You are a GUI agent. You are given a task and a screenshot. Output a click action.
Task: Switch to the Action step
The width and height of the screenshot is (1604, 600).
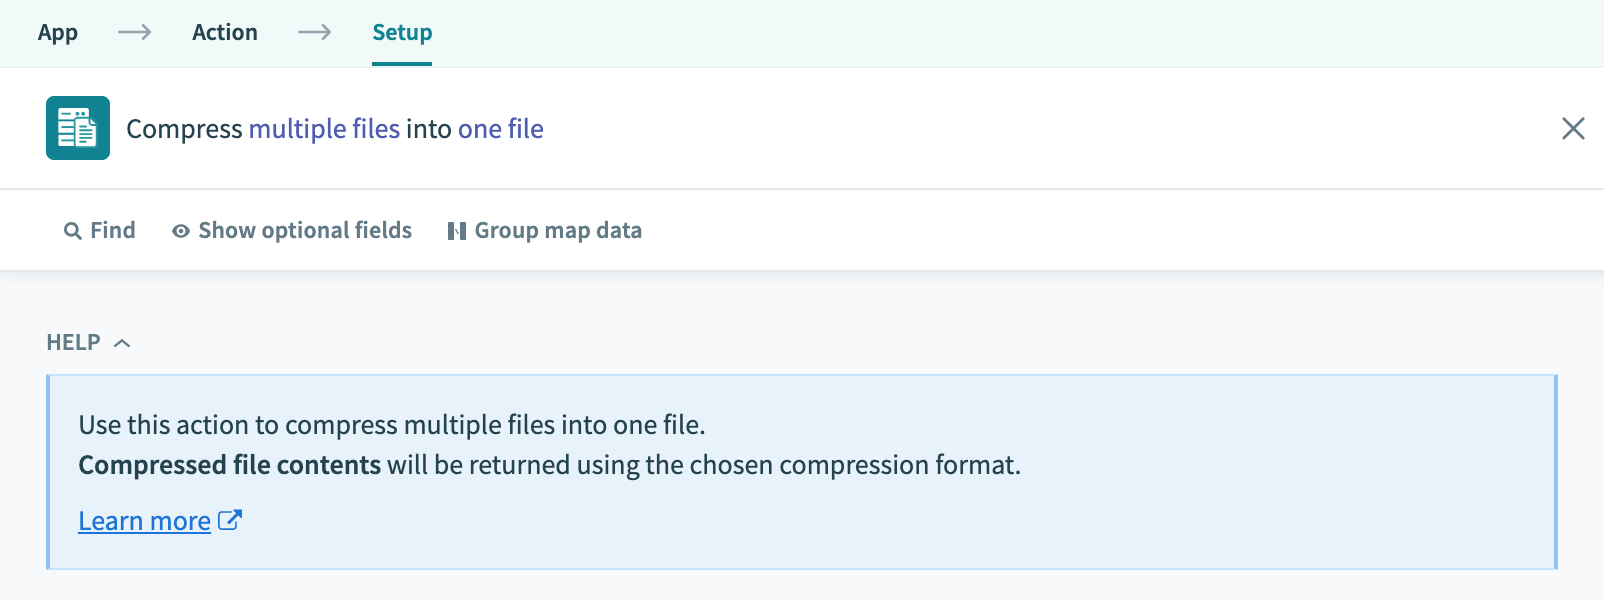pos(224,32)
